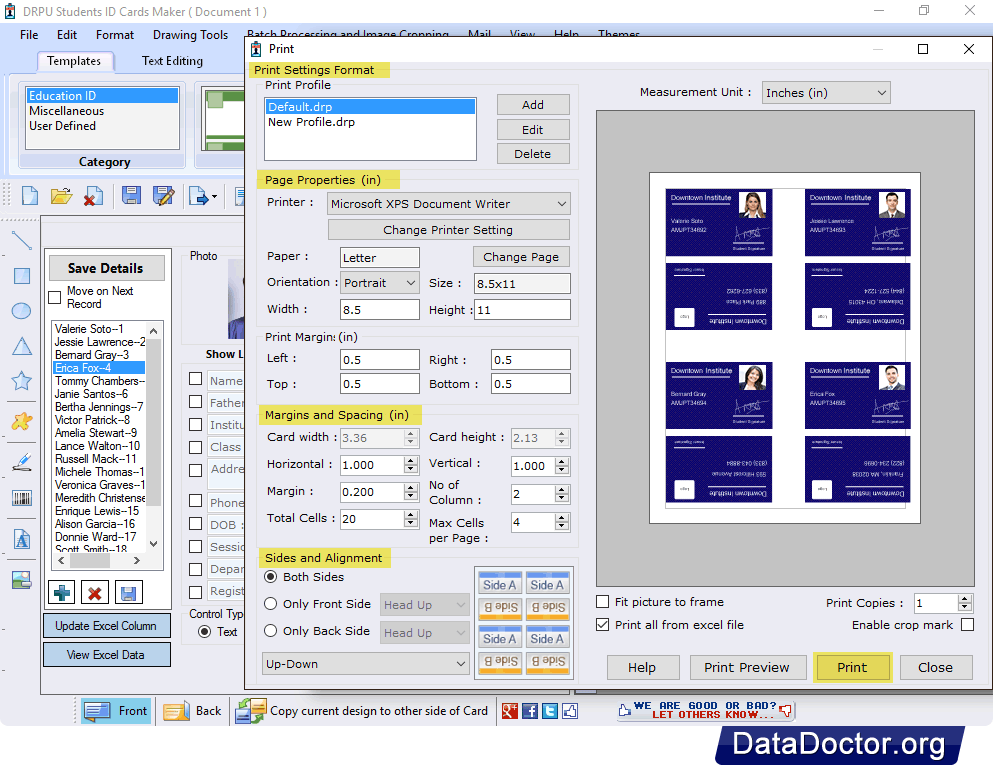Open Head Up dropdown for back side
This screenshot has height=765, width=993.
point(424,633)
